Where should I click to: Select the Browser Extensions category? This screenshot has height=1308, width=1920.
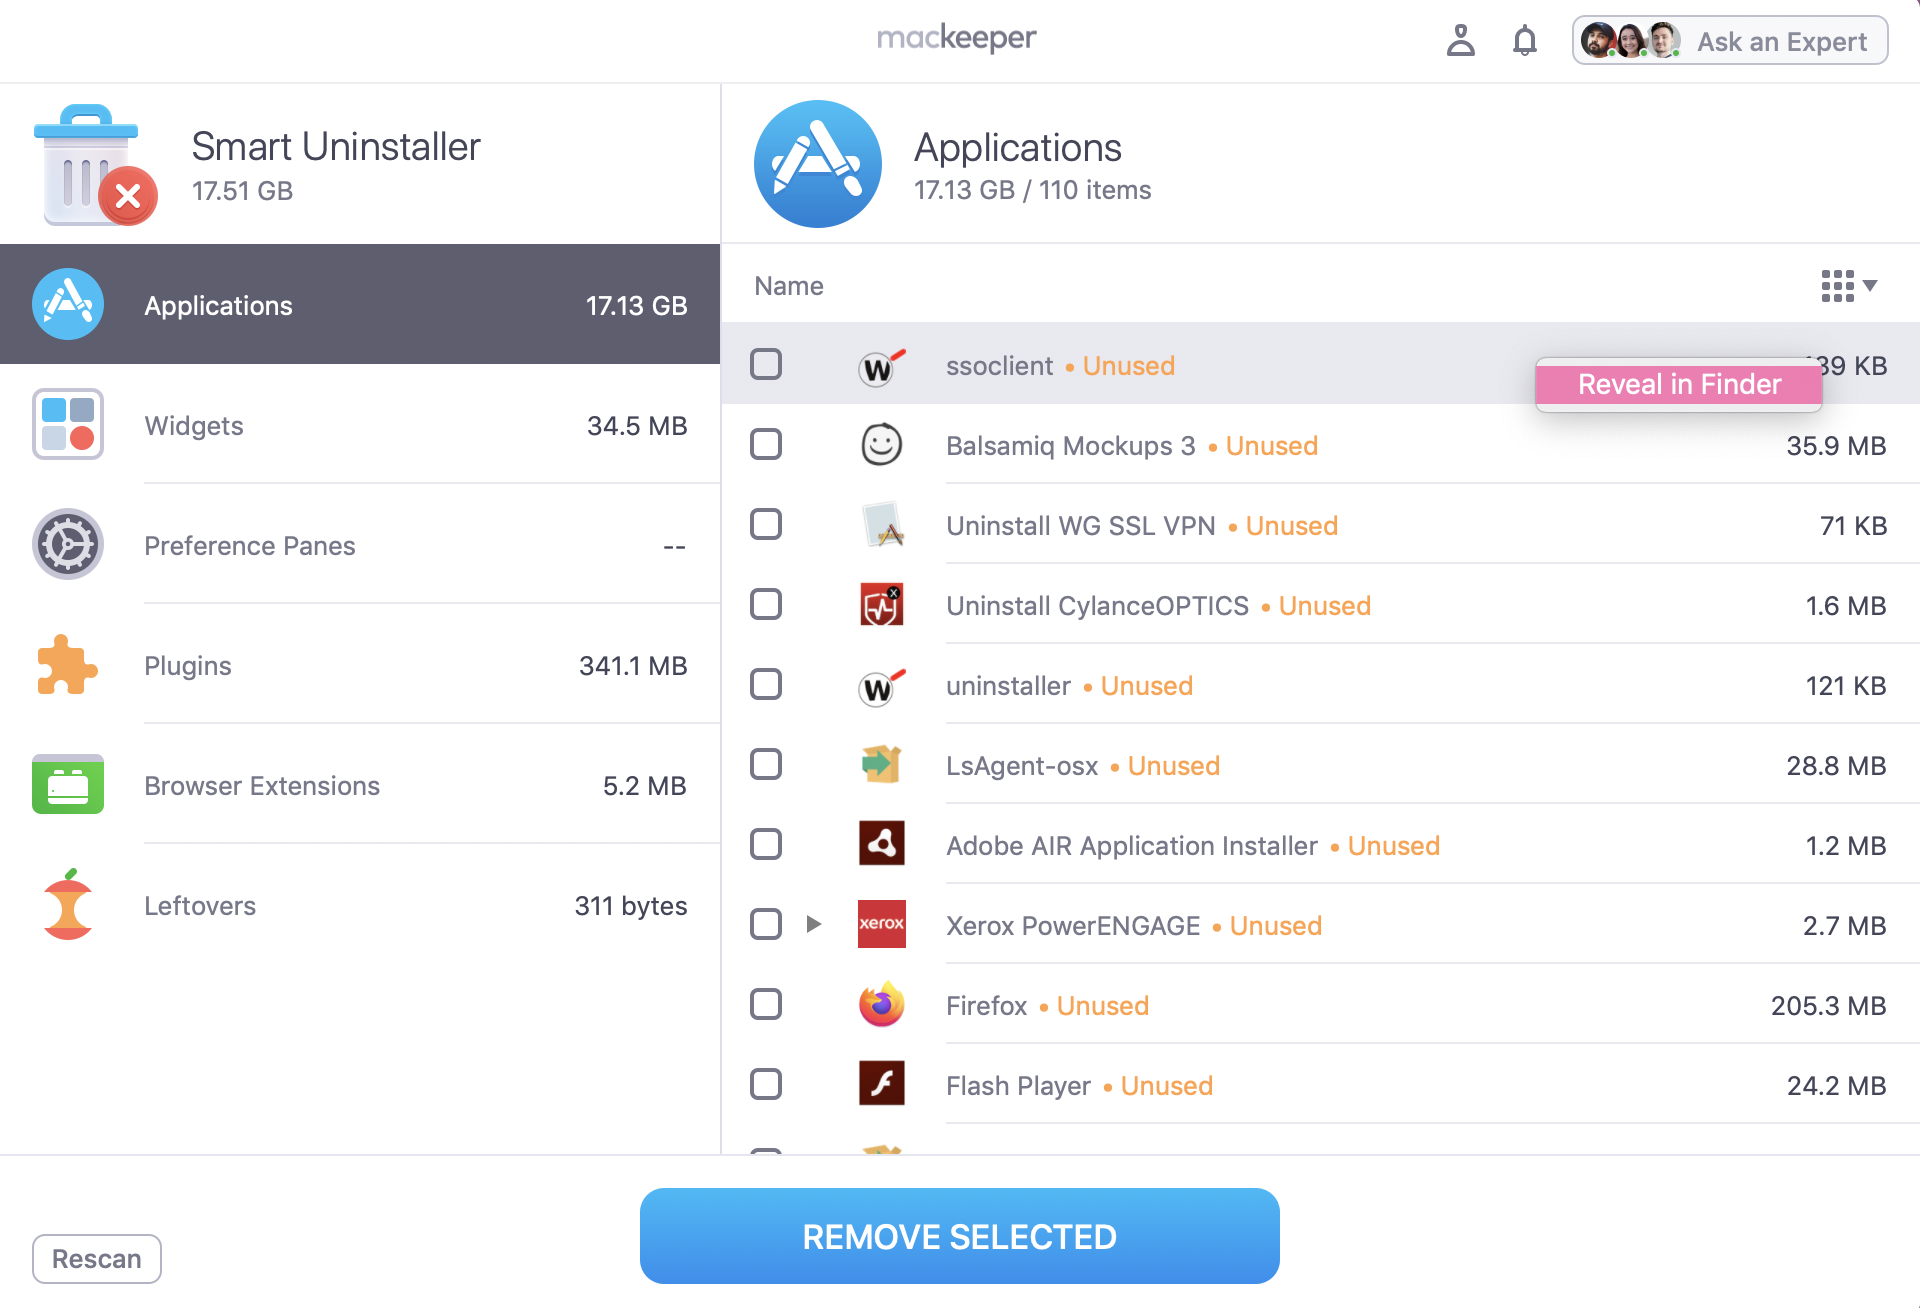(x=360, y=784)
